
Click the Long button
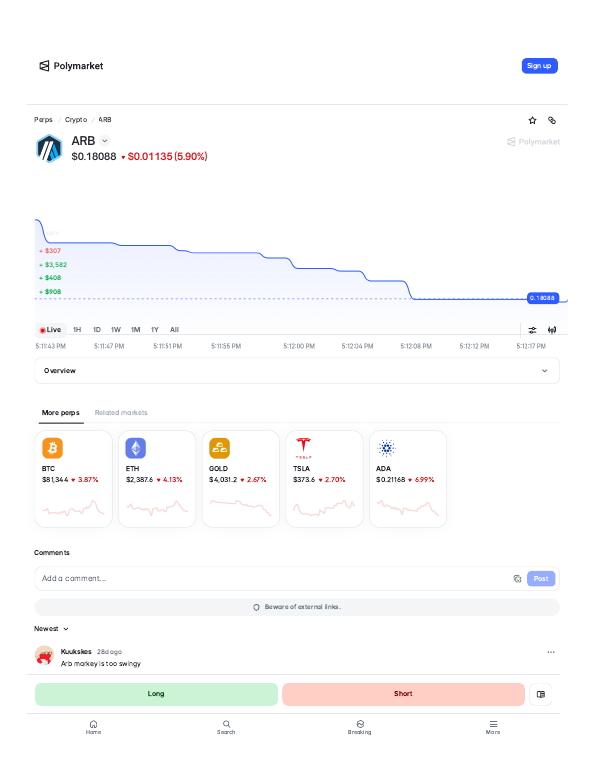(156, 694)
